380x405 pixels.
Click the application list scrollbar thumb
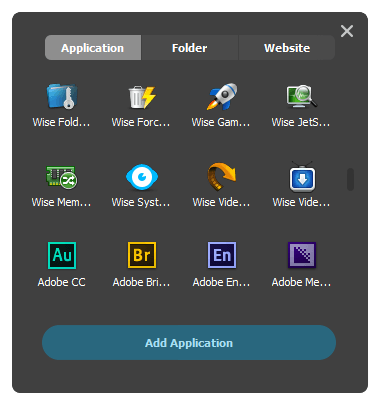click(350, 180)
